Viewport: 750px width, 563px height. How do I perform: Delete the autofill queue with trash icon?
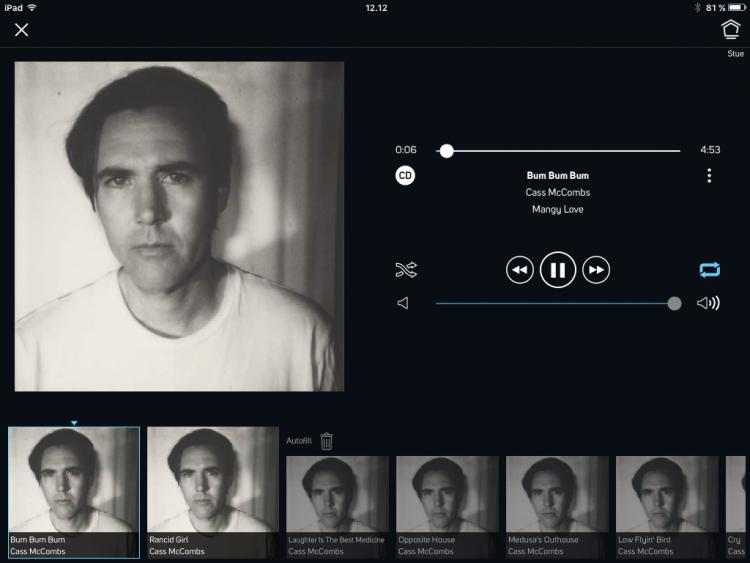327,441
